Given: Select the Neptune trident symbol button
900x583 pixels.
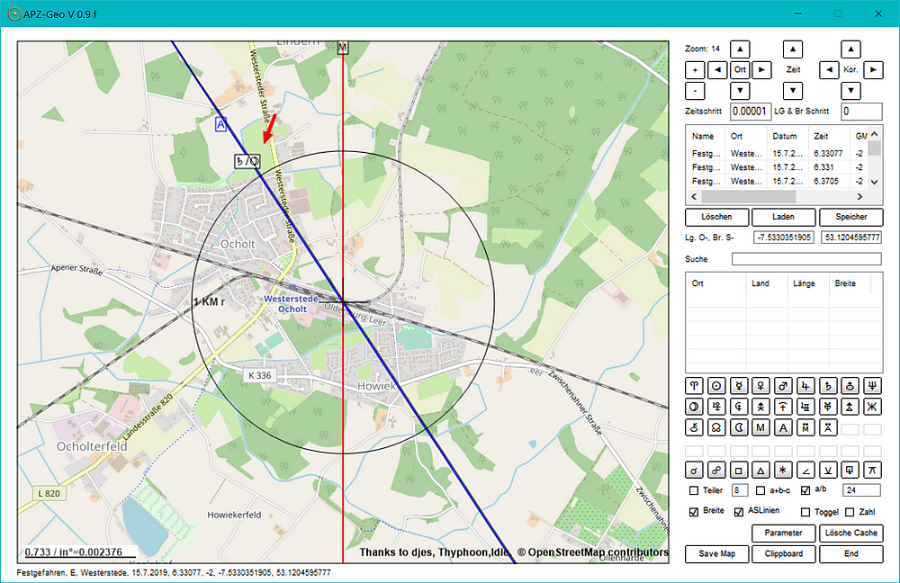Looking at the screenshot, I should (872, 386).
